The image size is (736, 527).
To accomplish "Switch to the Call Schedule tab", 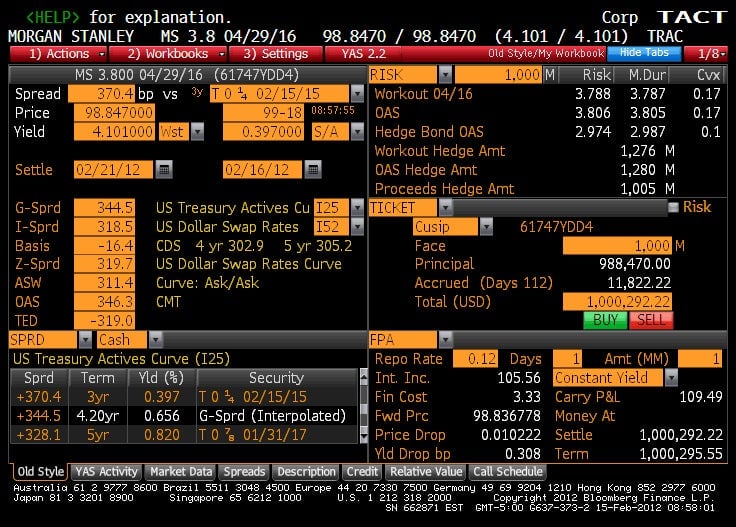I will (507, 472).
